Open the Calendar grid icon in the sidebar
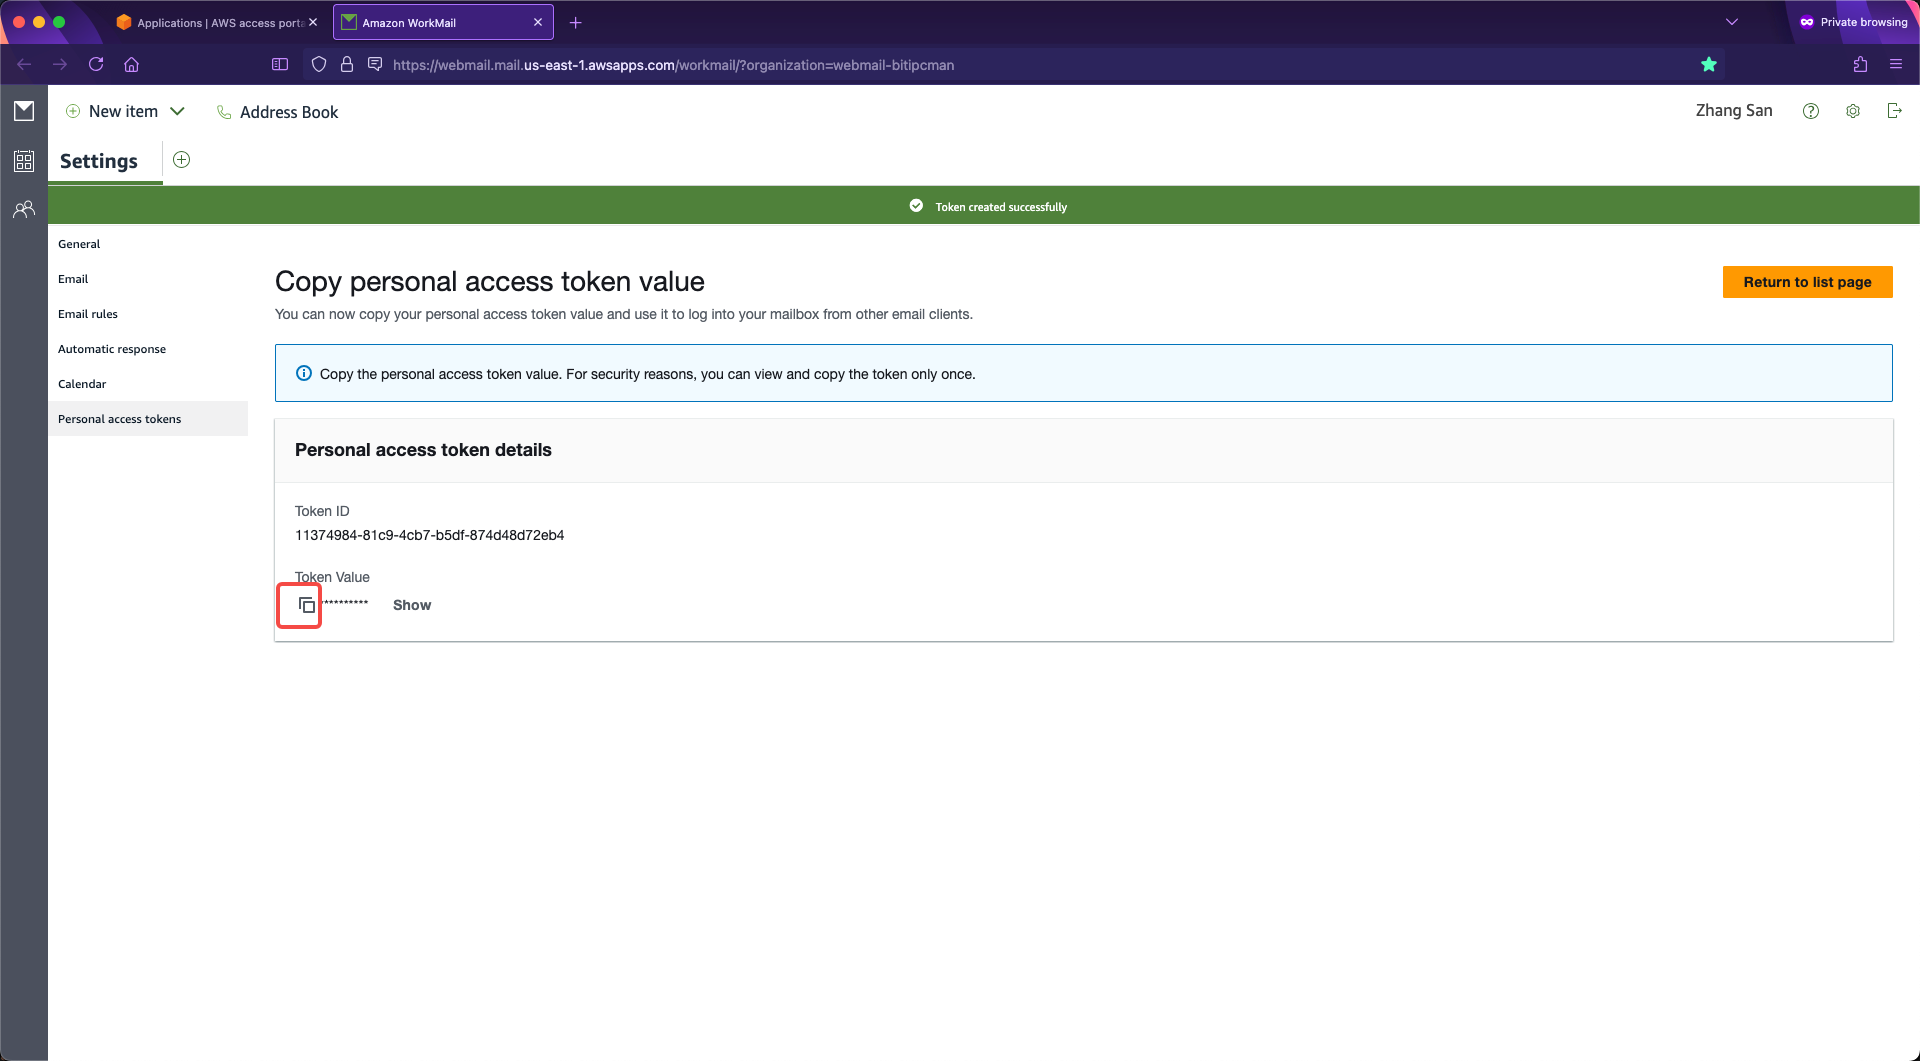The width and height of the screenshot is (1920, 1061). [x=24, y=161]
